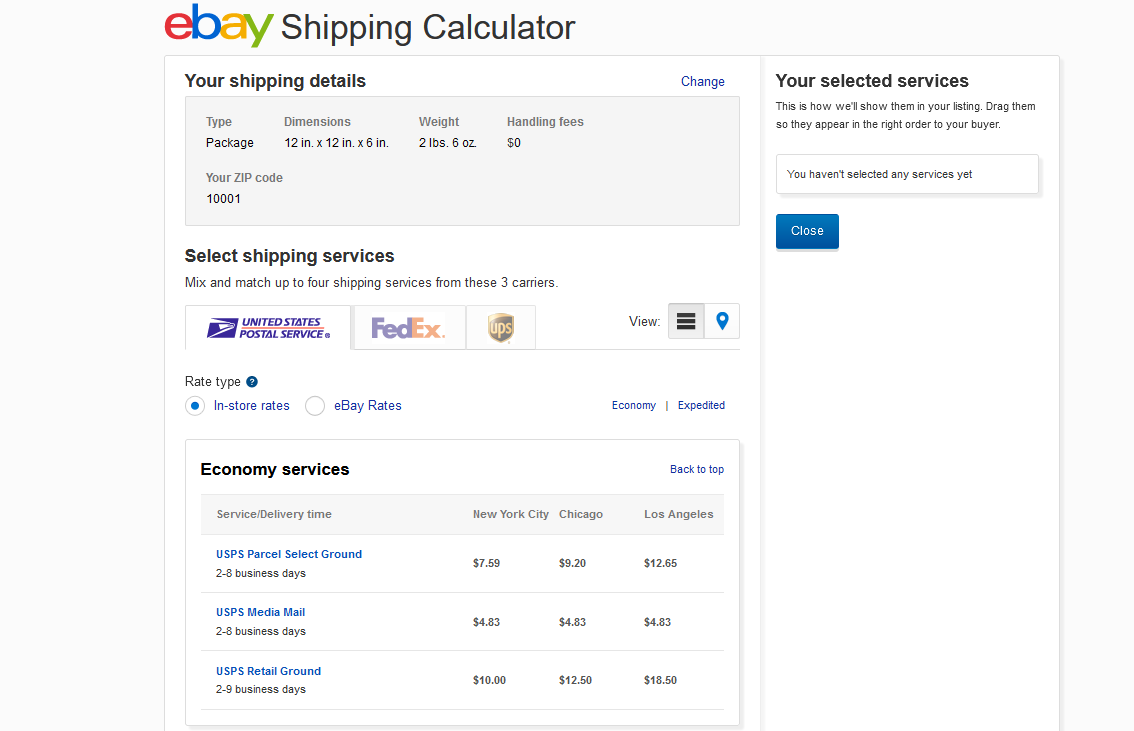The height and width of the screenshot is (731, 1134).
Task: Click the empty selected services box
Action: point(906,173)
